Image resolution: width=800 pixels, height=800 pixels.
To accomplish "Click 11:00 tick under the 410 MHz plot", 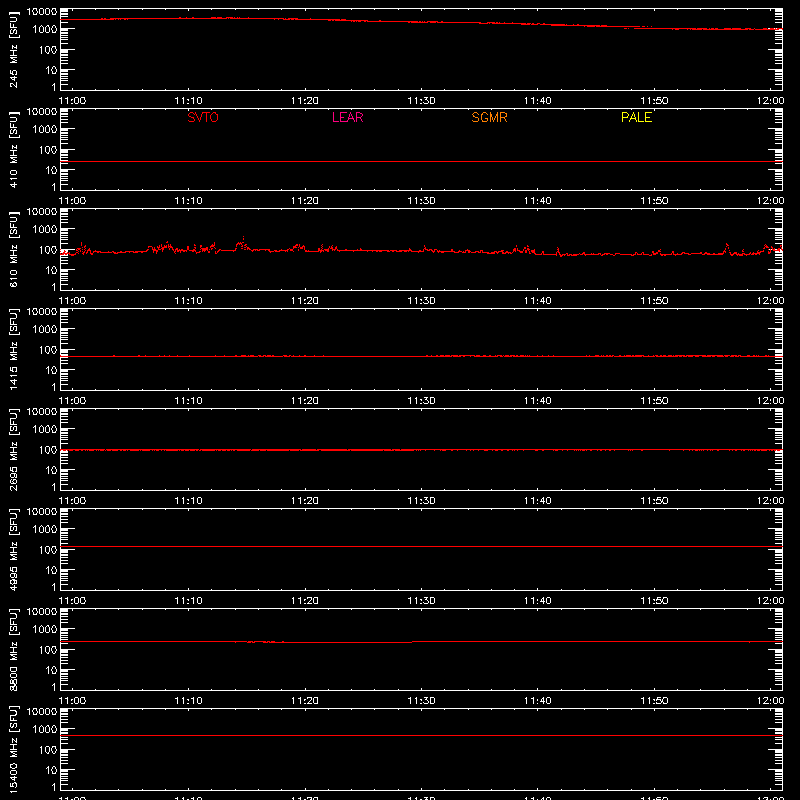I will pyautogui.click(x=72, y=201).
